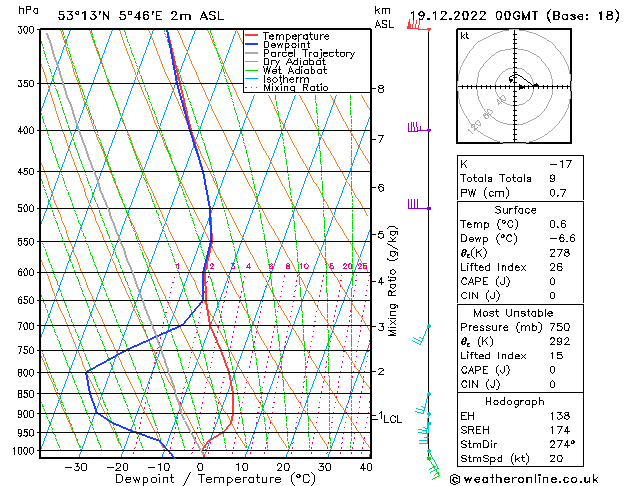The height and width of the screenshot is (486, 629).
Task: Click the Most Unstable section heading
Action: coord(513,313)
